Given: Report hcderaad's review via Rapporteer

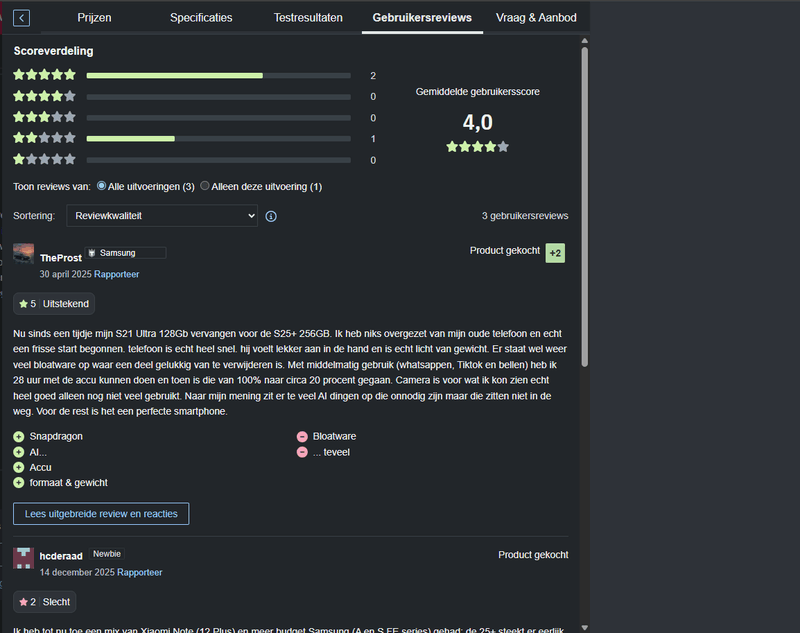Looking at the screenshot, I should (139, 572).
